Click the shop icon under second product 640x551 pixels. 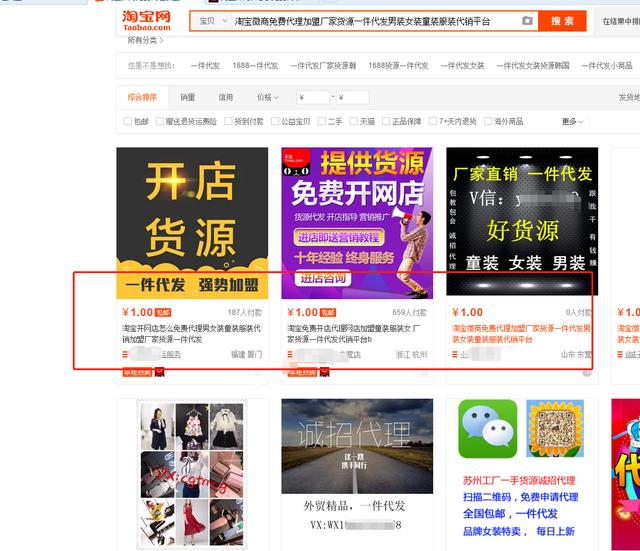click(290, 354)
